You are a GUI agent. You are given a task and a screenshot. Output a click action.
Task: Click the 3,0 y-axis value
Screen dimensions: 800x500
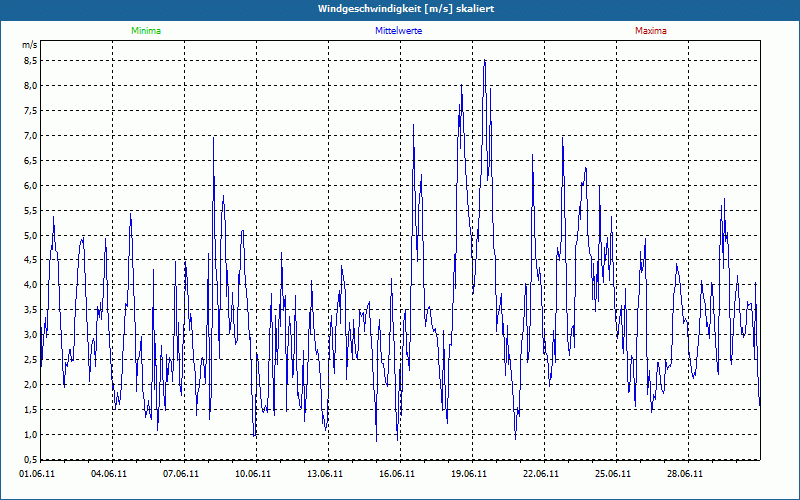click(x=31, y=335)
